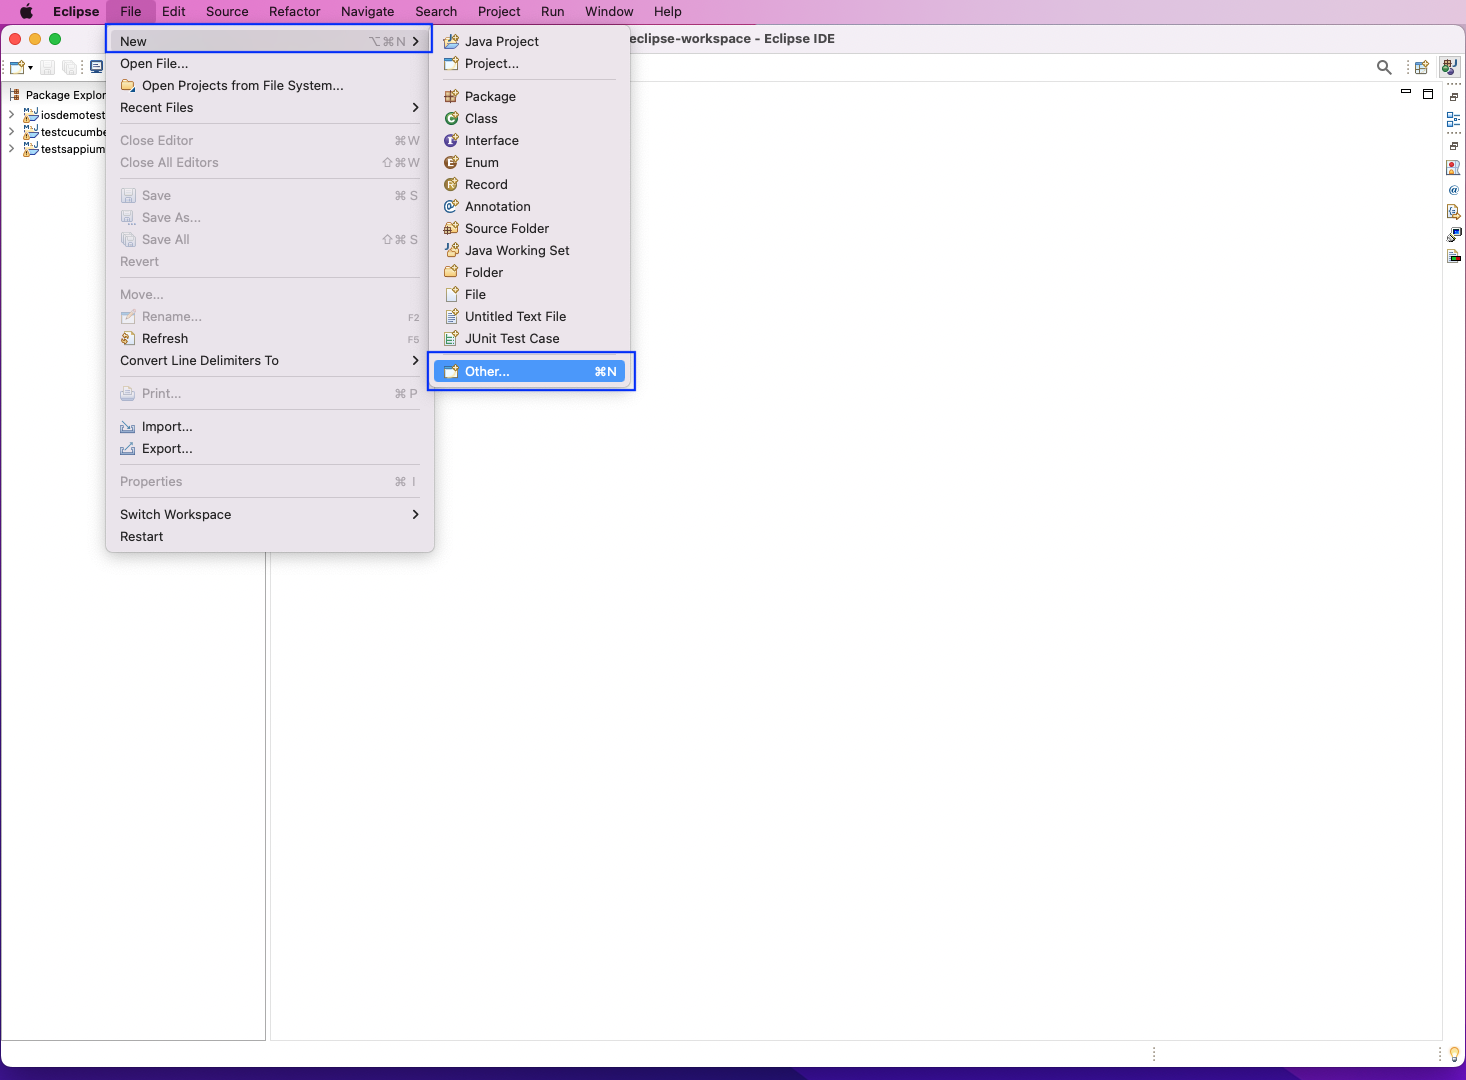Image resolution: width=1466 pixels, height=1080 pixels.
Task: Open Convert Line Delimiters To submenu
Action: (270, 360)
